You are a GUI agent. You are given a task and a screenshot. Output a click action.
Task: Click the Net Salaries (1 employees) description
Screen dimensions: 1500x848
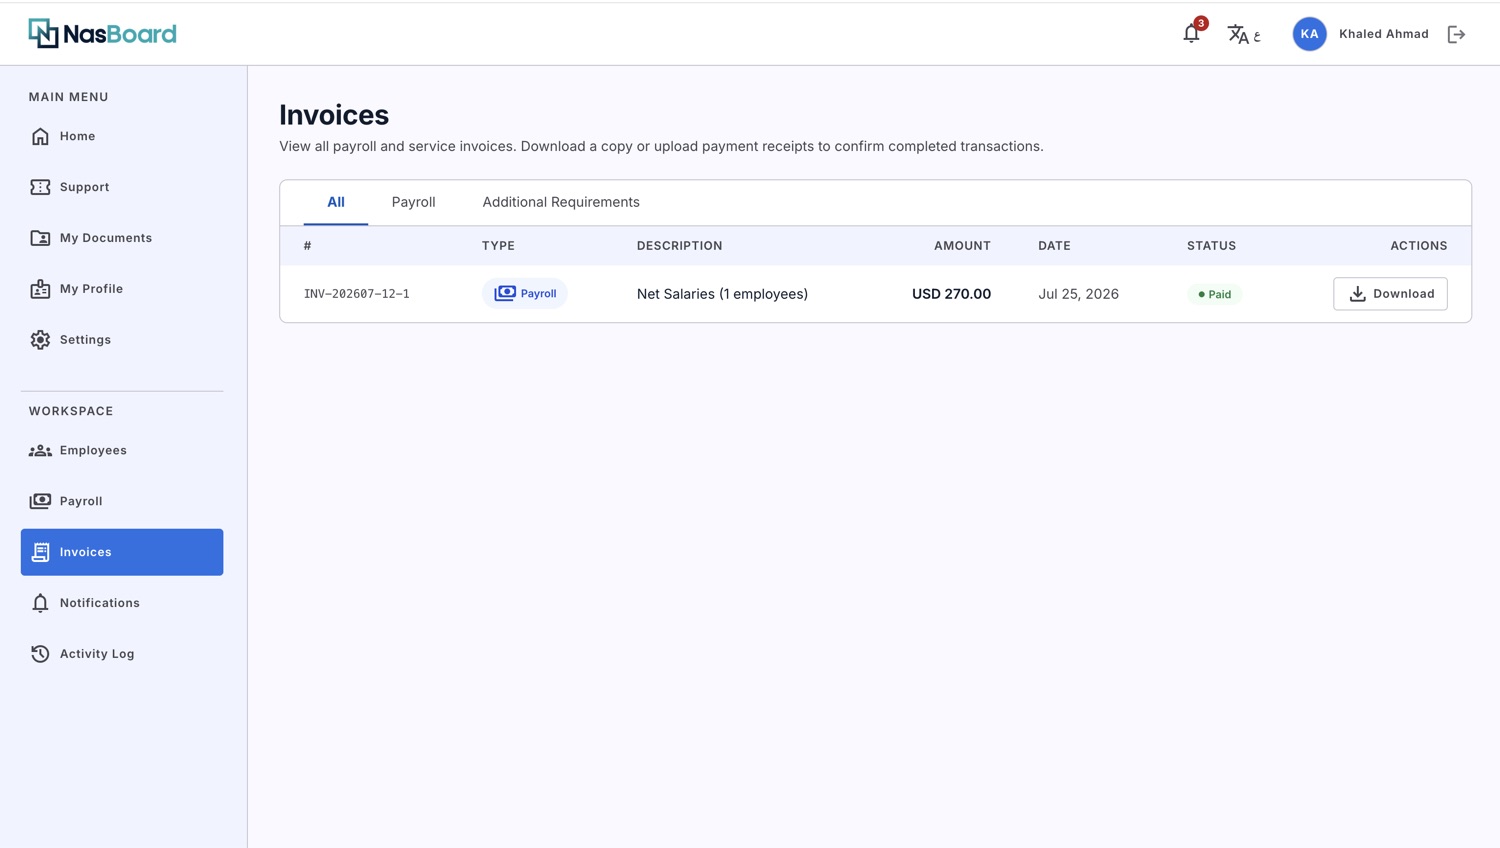pos(722,294)
